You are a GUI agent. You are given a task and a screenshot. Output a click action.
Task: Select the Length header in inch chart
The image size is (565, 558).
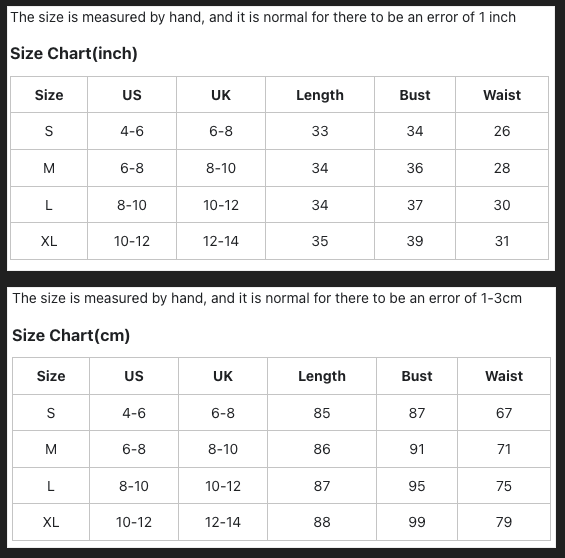pos(320,95)
